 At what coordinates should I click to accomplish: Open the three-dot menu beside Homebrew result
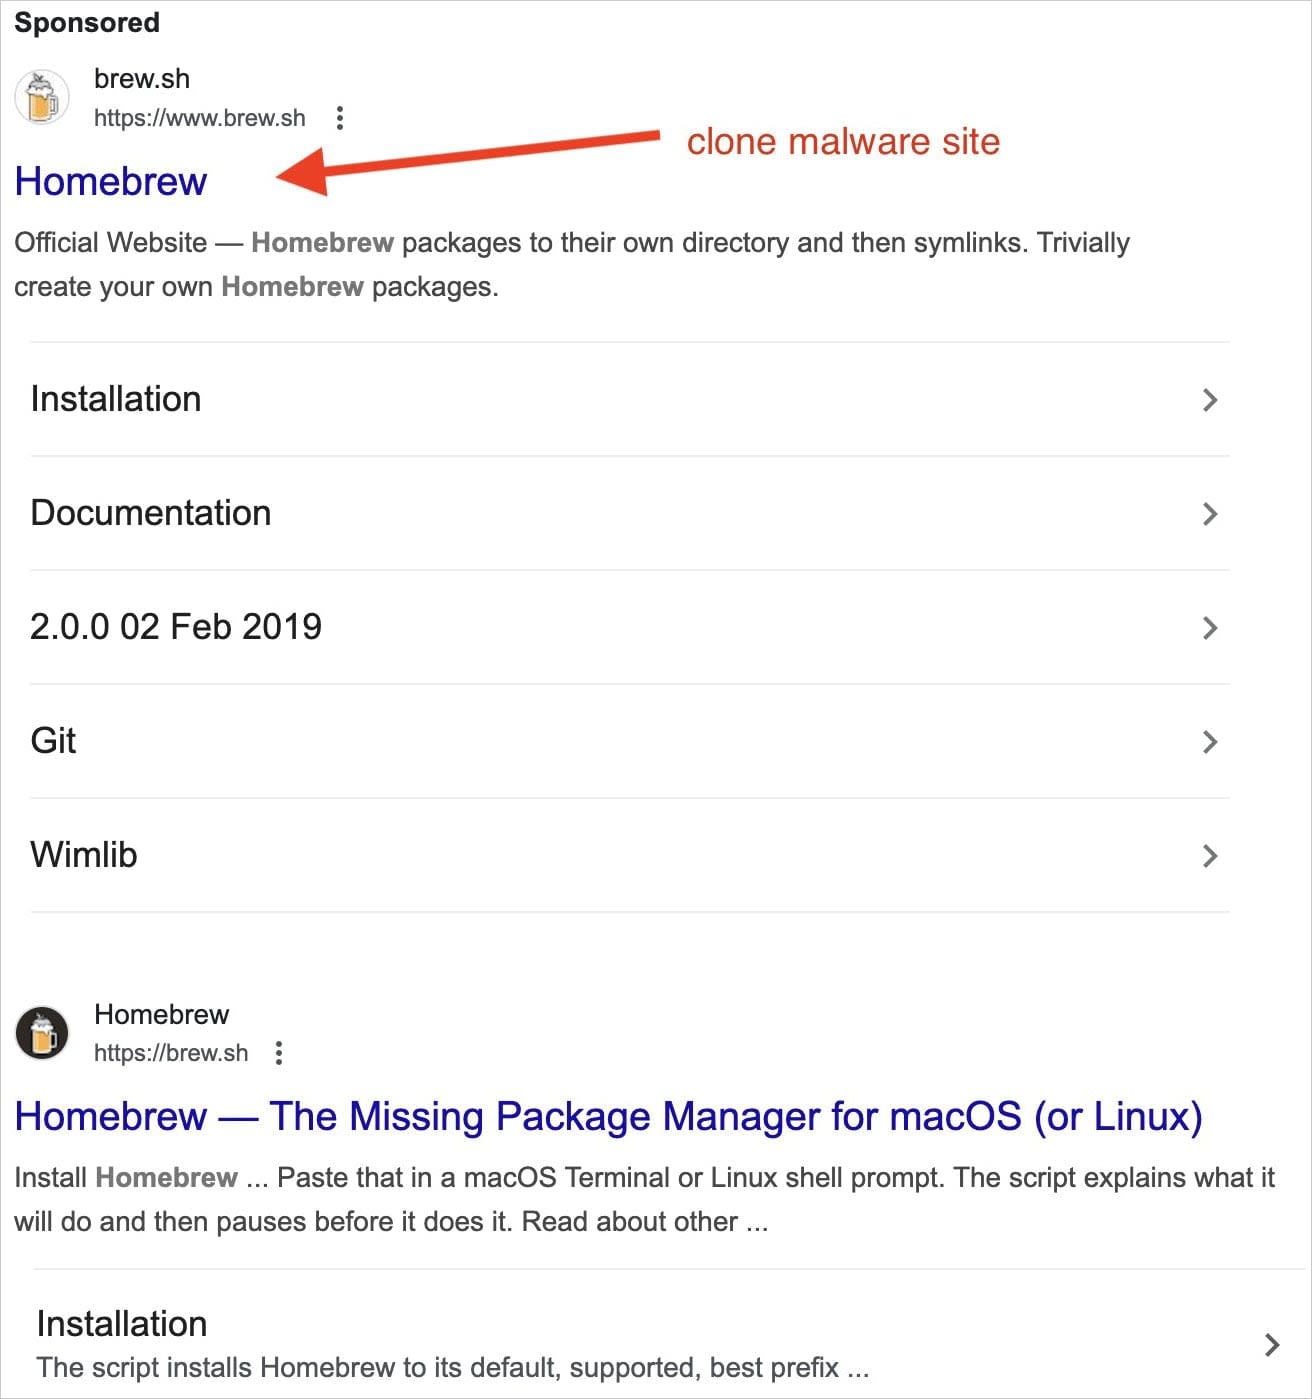[278, 1053]
